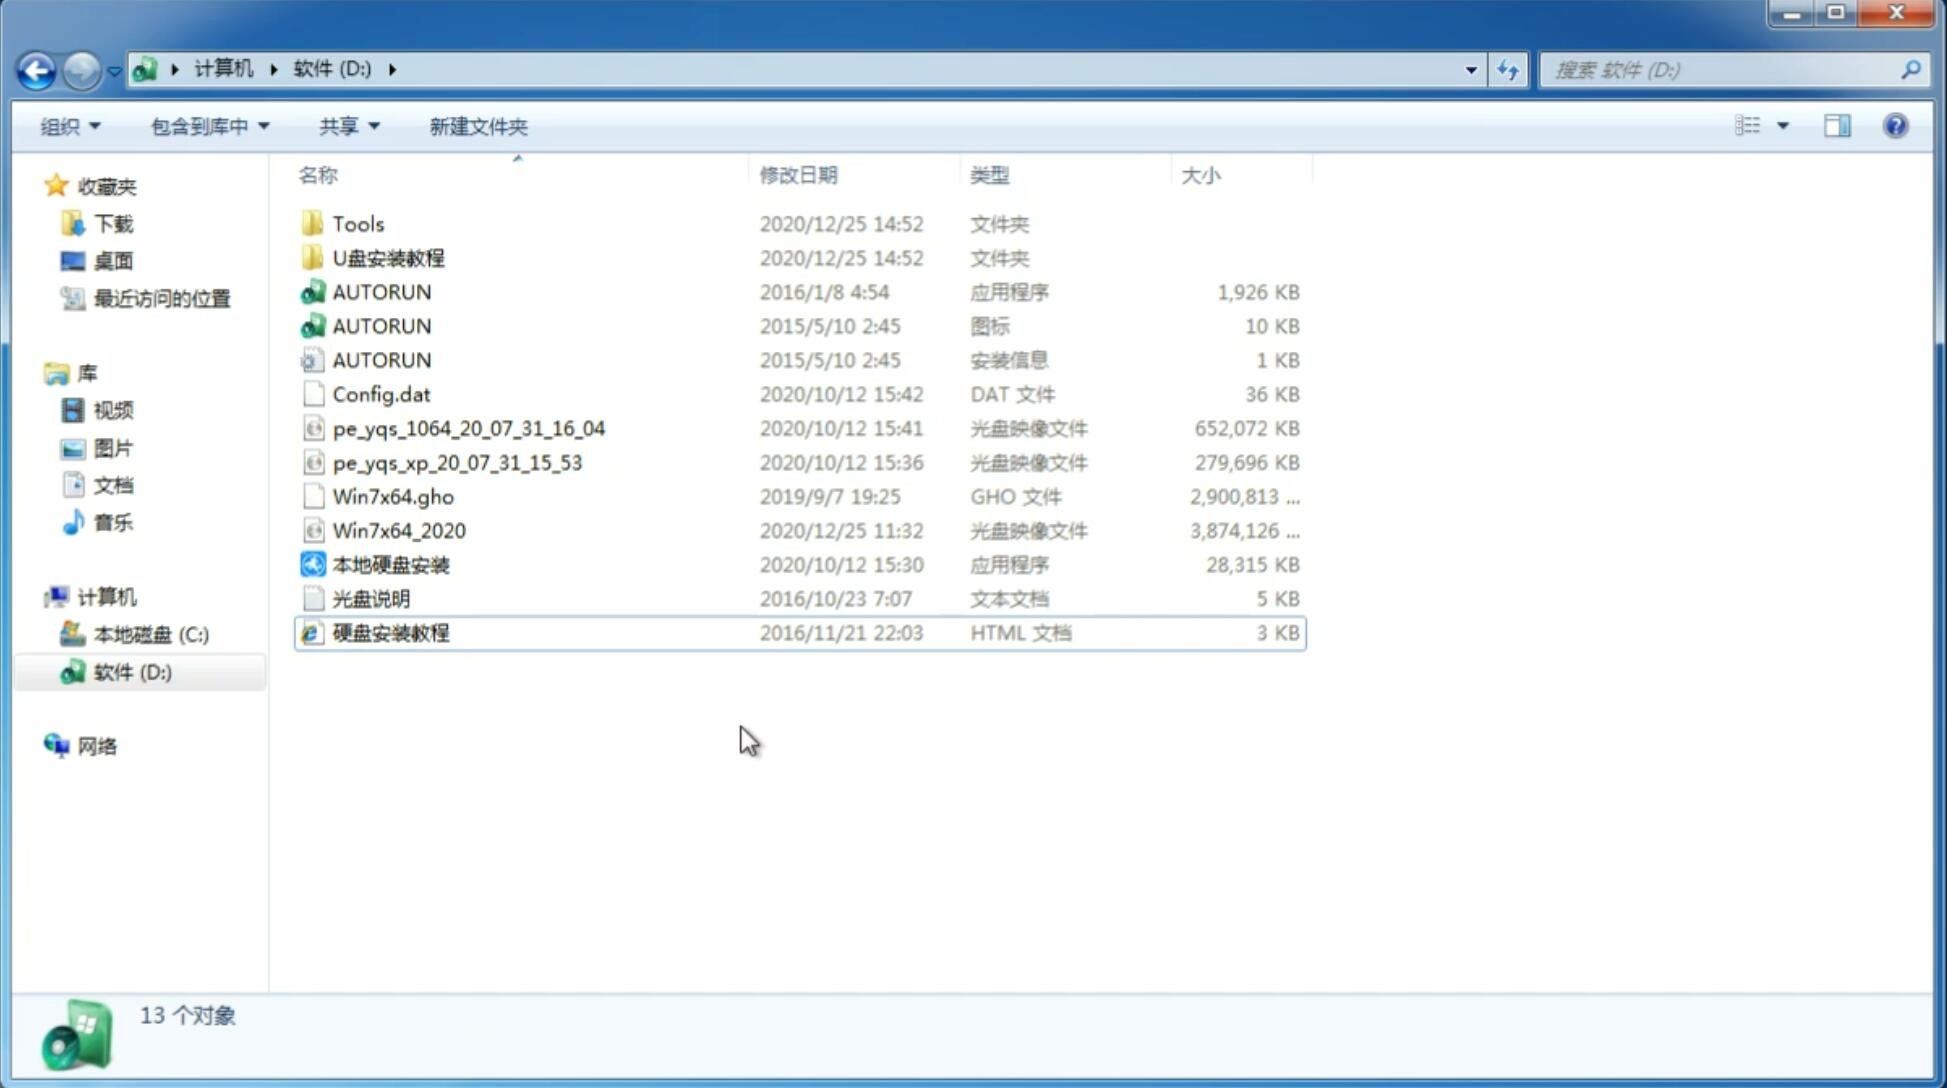This screenshot has width=1947, height=1088.
Task: Open the Tools folder
Action: pos(357,223)
